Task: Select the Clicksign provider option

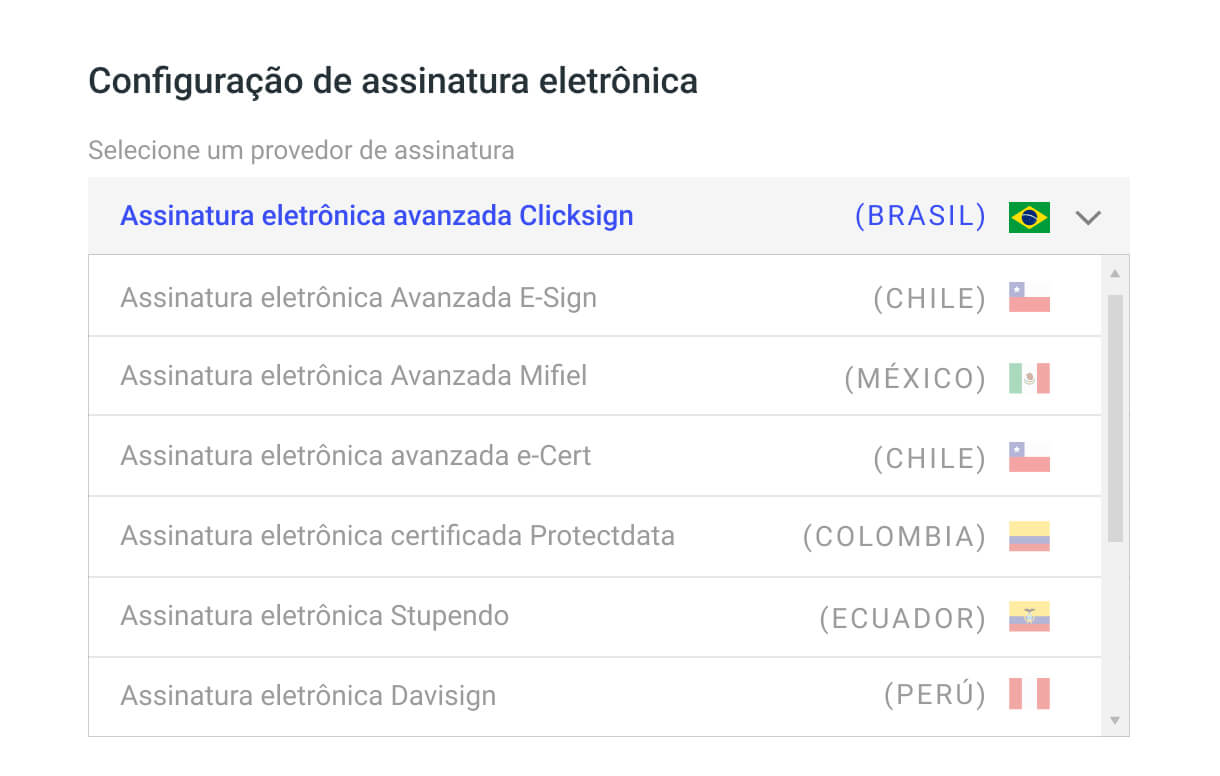Action: click(x=376, y=216)
